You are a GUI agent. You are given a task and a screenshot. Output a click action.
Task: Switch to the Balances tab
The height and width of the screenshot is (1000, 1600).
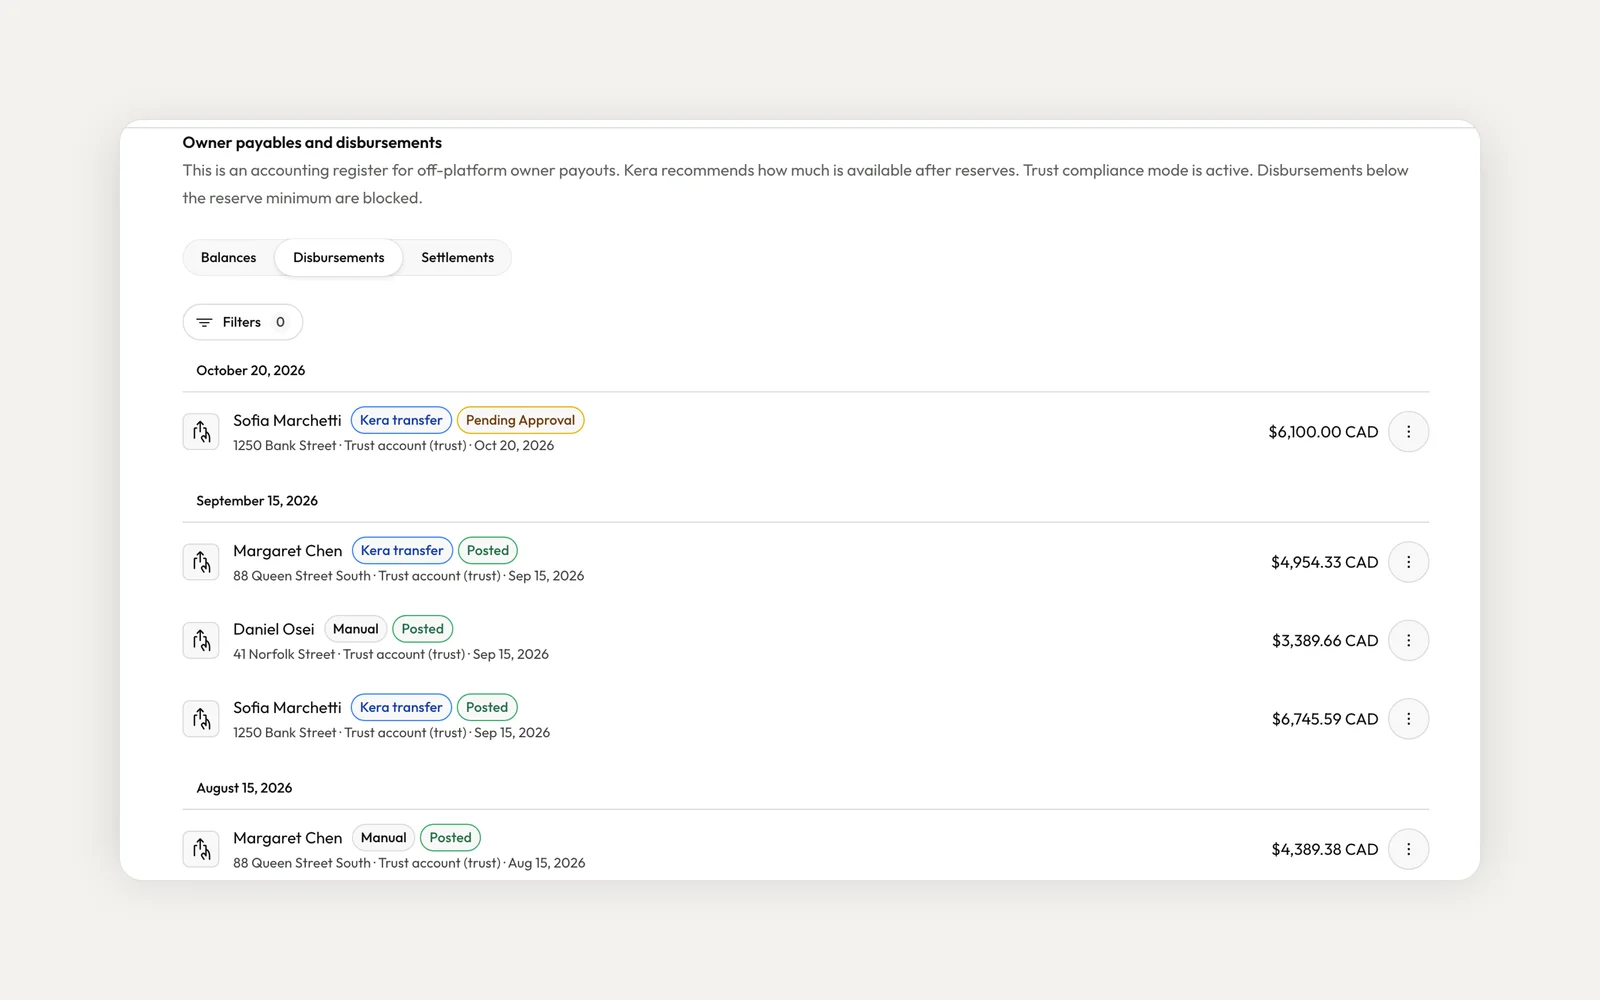coord(228,258)
